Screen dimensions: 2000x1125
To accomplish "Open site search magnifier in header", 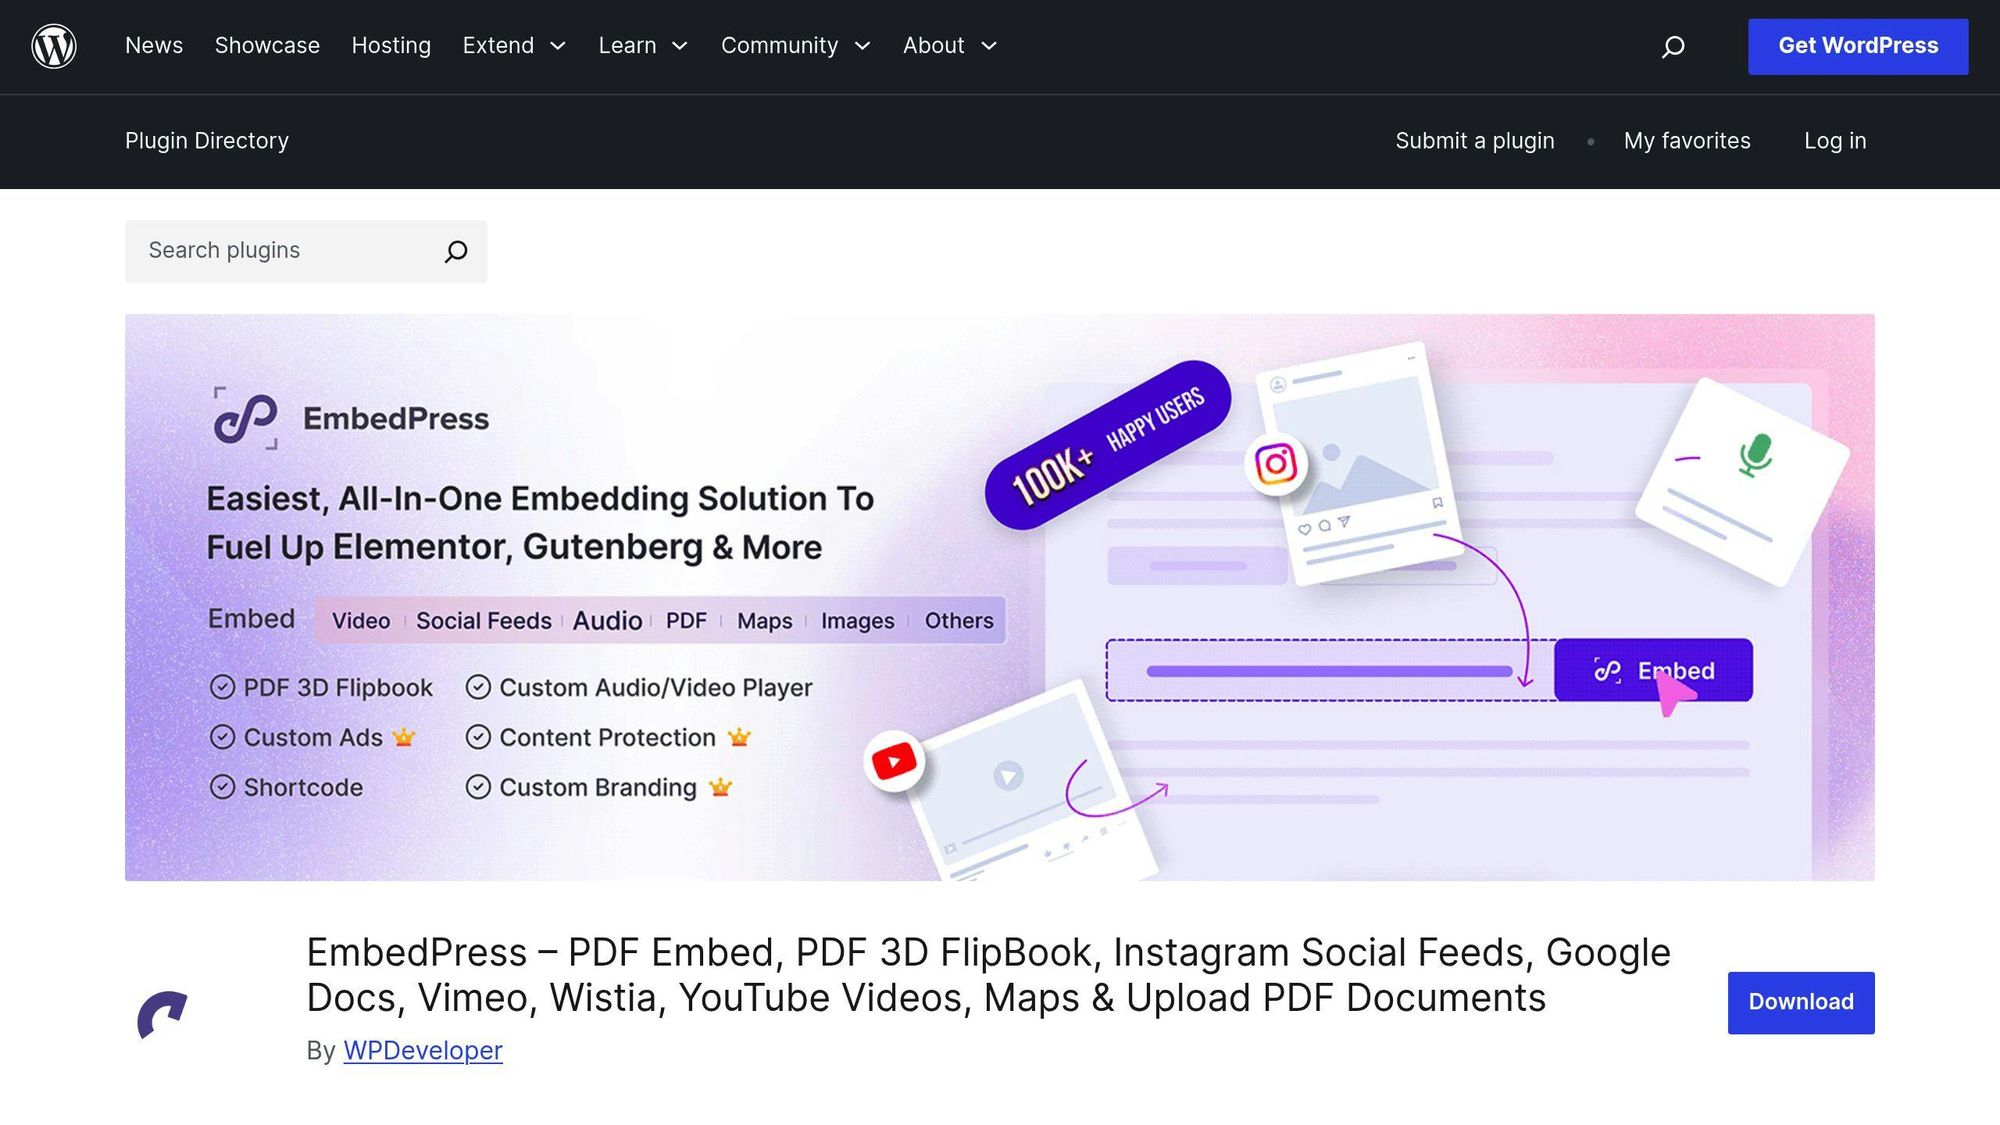I will (x=1673, y=47).
